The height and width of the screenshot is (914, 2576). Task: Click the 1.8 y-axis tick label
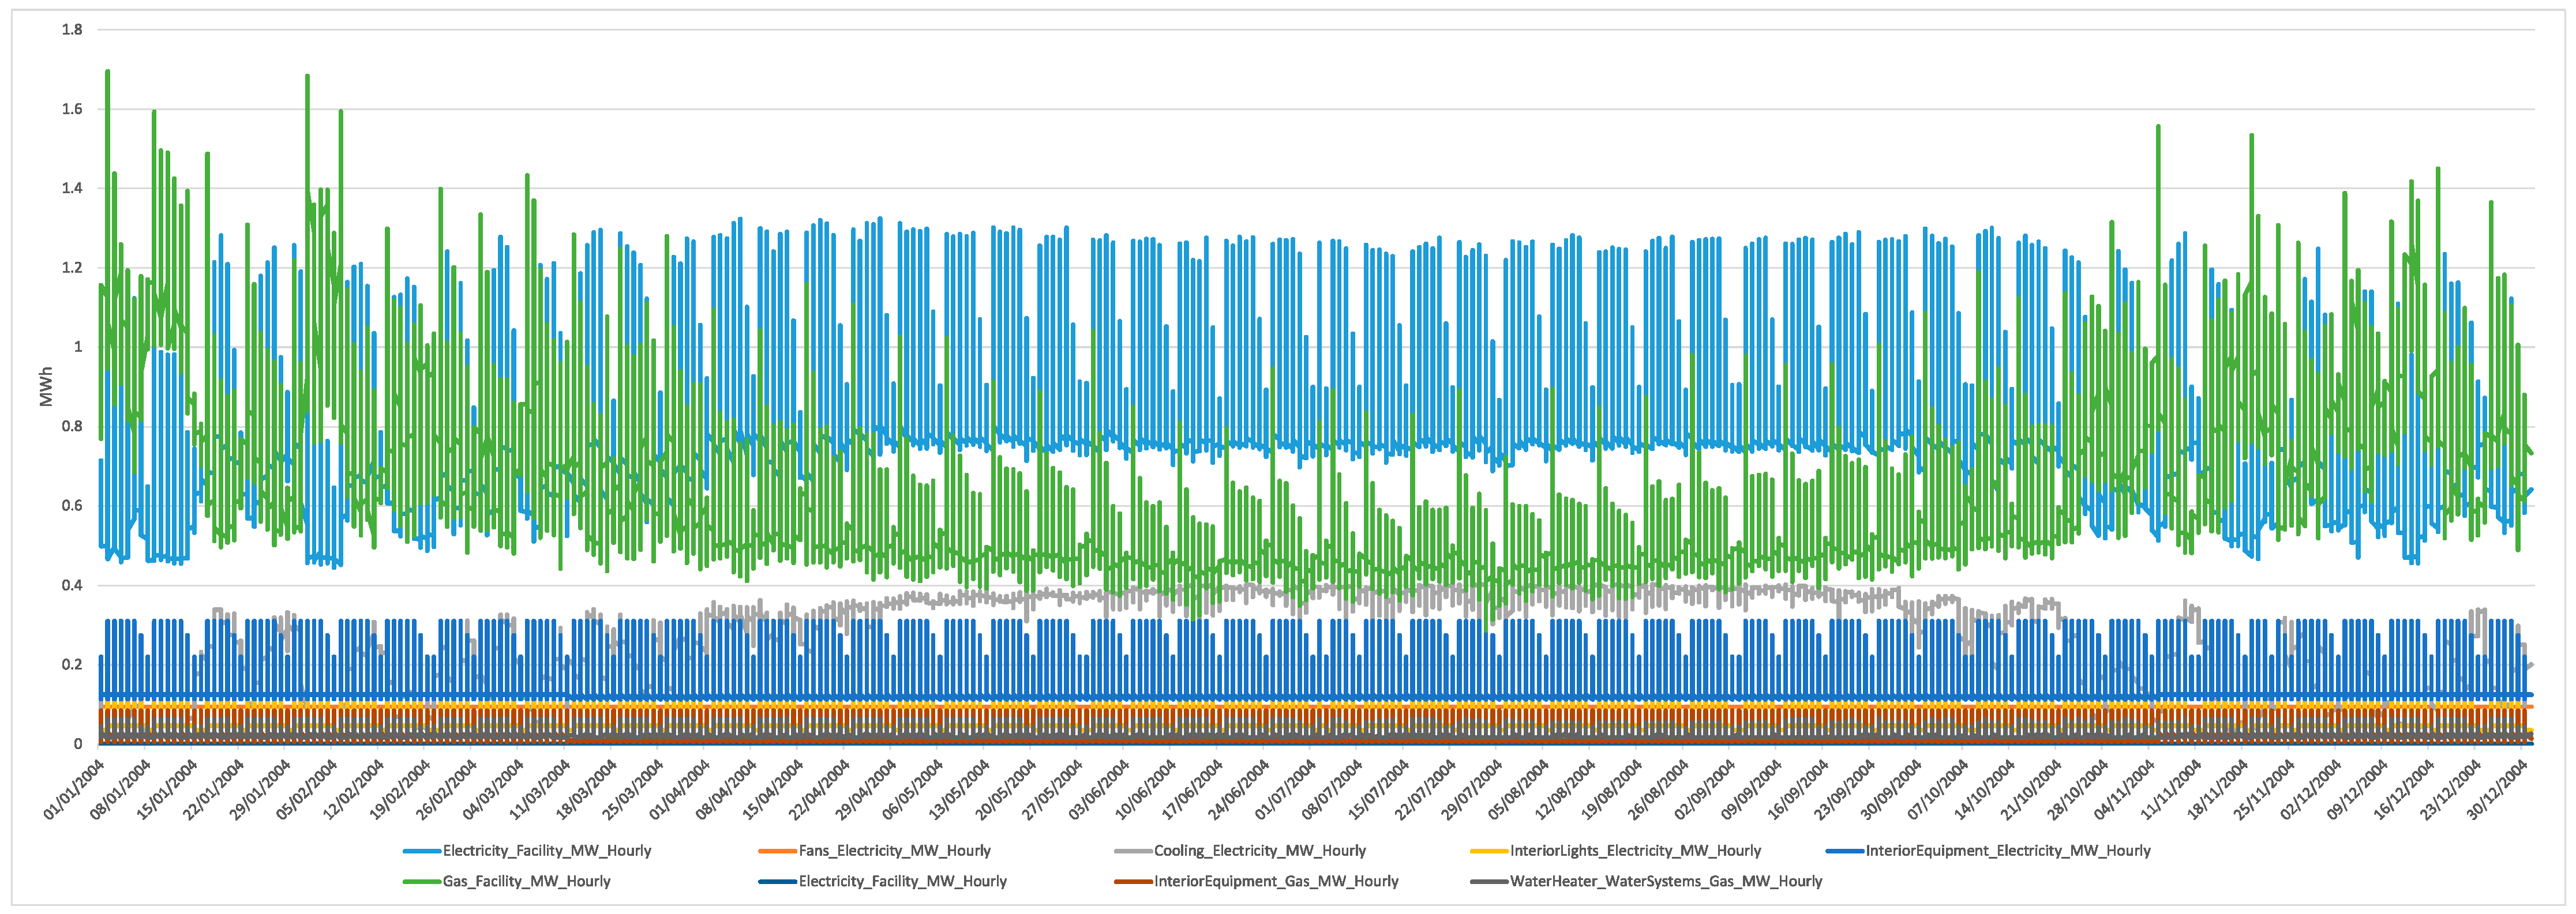pos(72,30)
